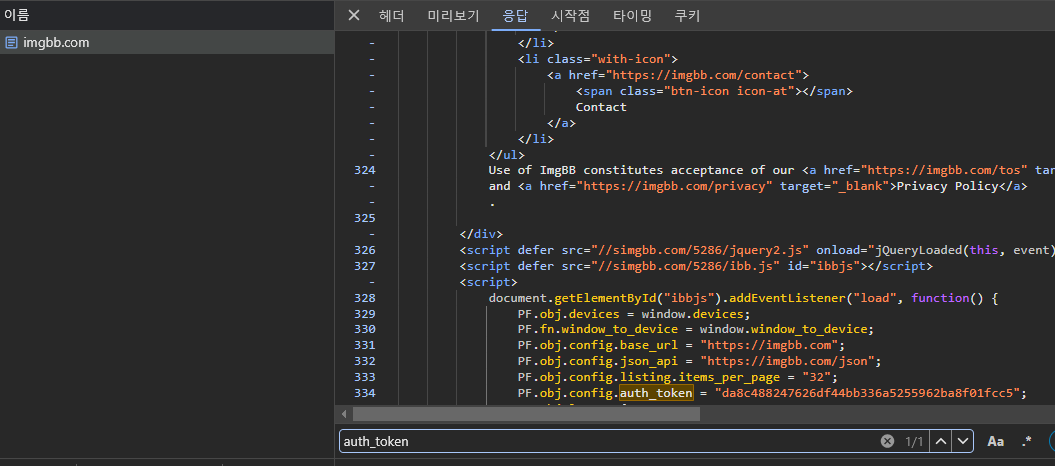Clear the search field text

click(887, 441)
